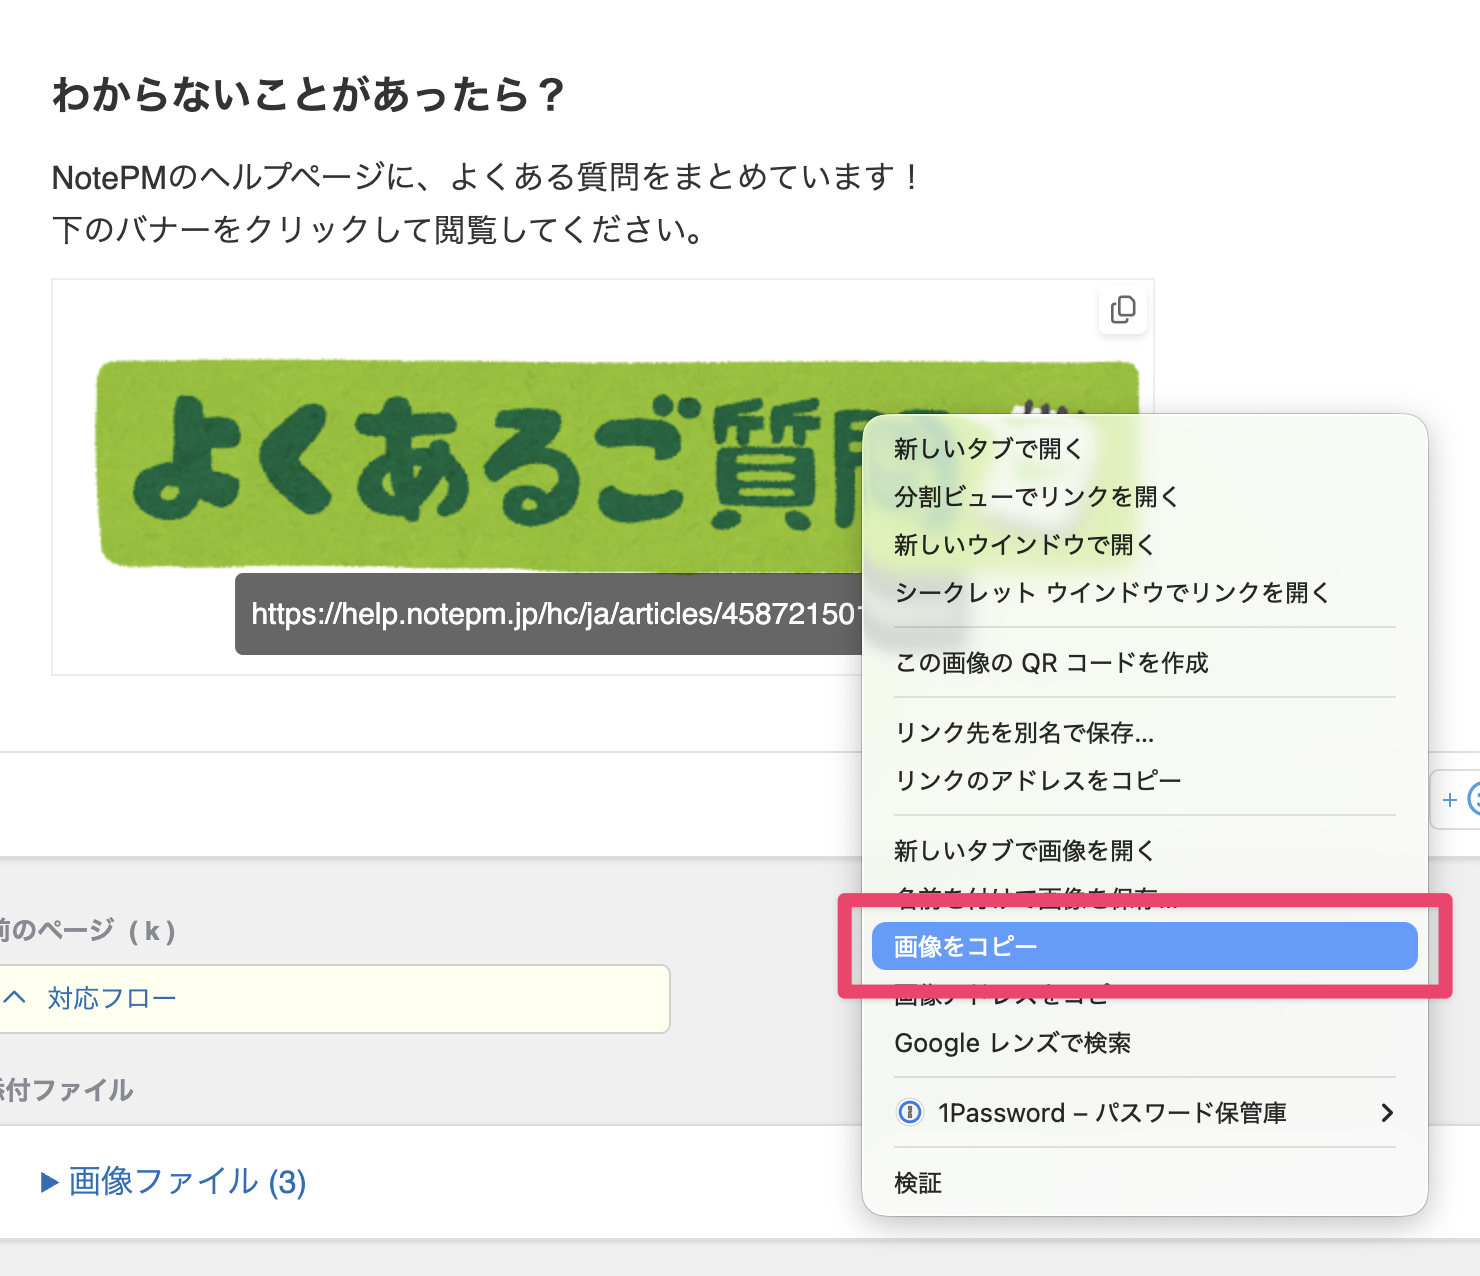This screenshot has height=1276, width=1480.
Task: Click the up chevron beside 対応フロー
Action: [15, 998]
